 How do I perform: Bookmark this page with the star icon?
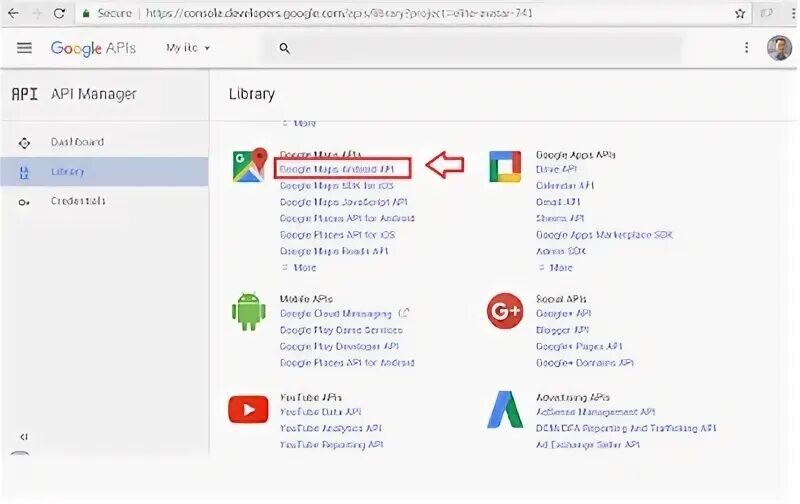click(740, 13)
